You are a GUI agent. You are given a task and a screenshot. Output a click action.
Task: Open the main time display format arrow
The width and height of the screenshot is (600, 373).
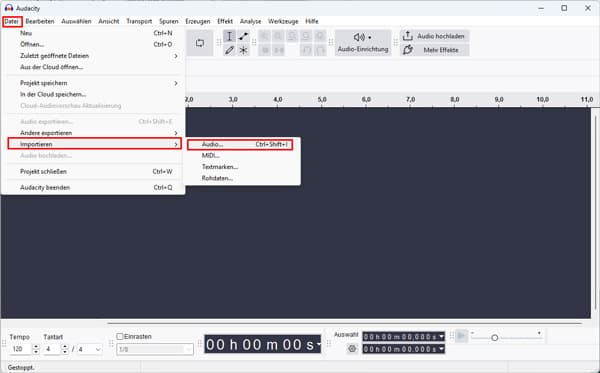[318, 344]
